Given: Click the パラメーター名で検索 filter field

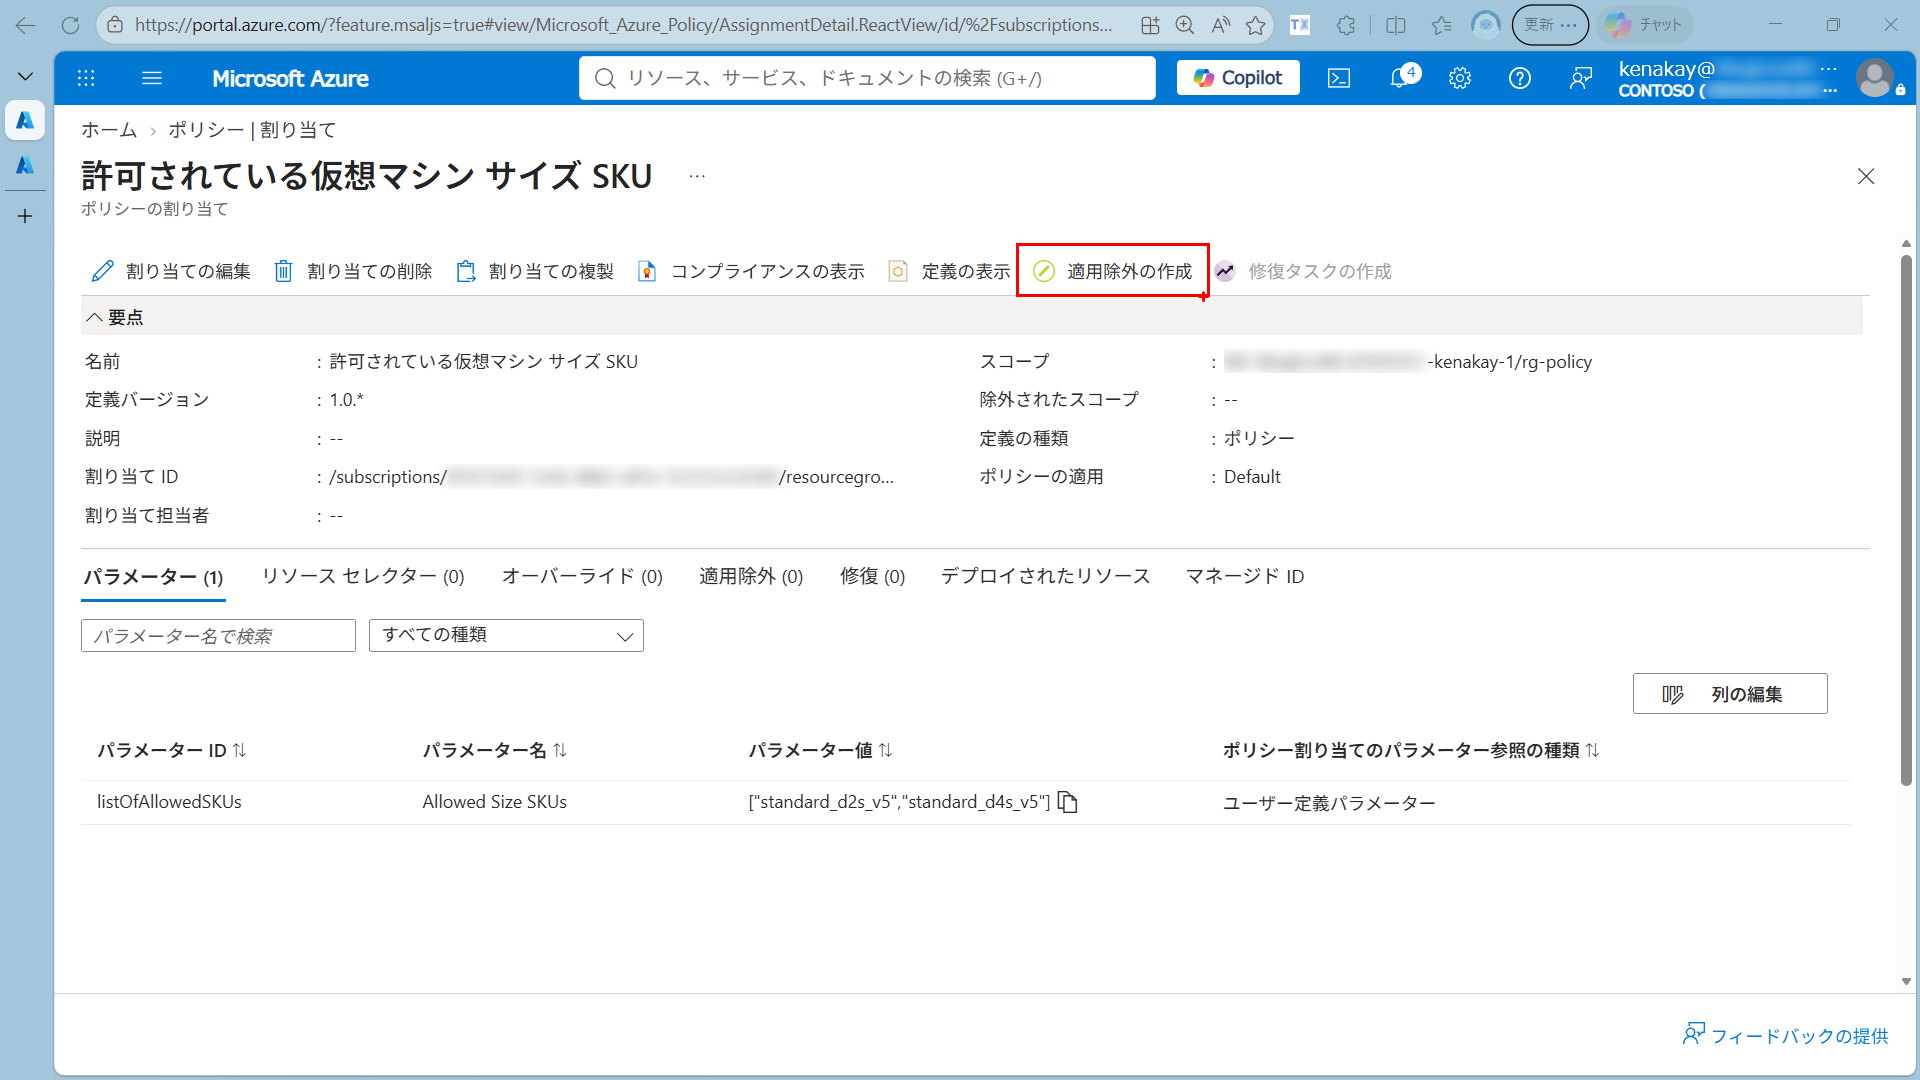Looking at the screenshot, I should [x=218, y=636].
